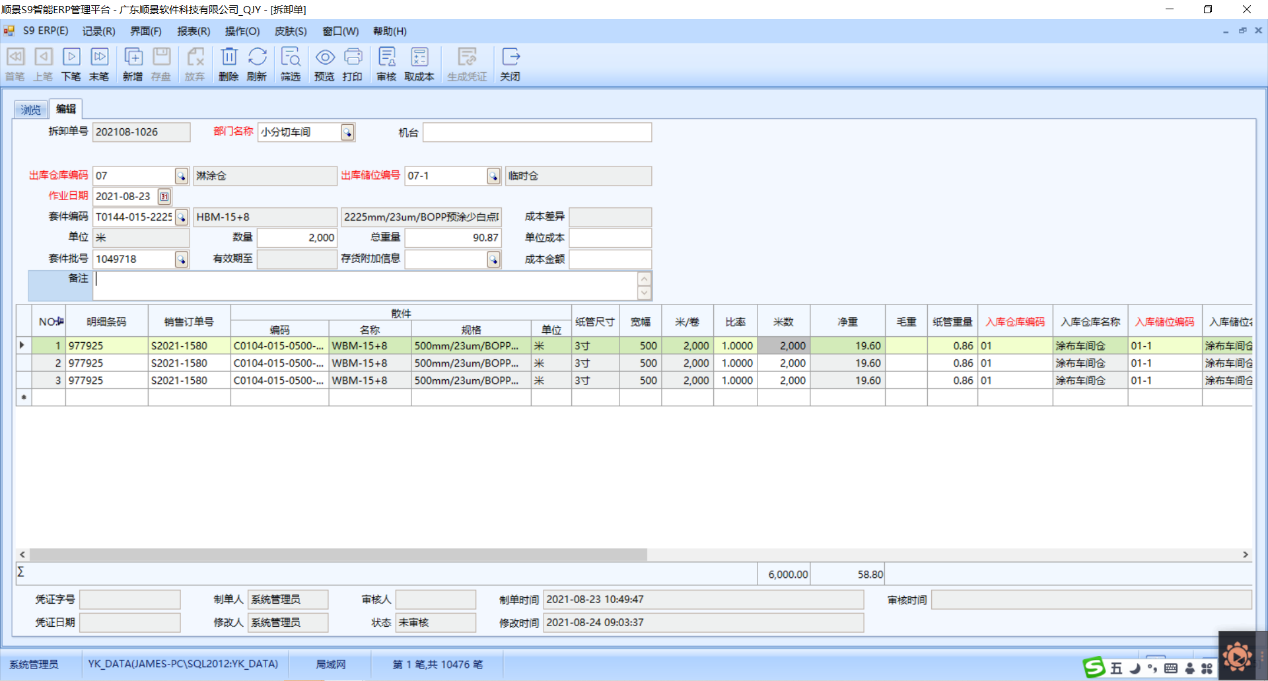
Task: Refresh data using the 刷新 icon
Action: [x=257, y=58]
